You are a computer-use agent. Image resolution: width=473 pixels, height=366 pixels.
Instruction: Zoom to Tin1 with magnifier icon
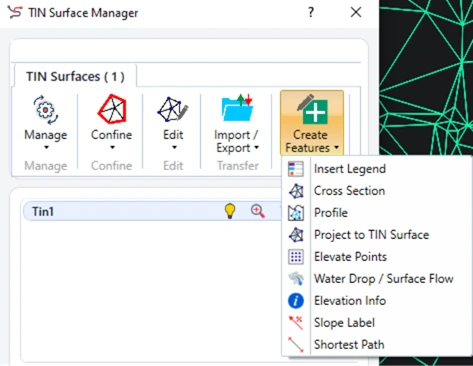click(258, 211)
